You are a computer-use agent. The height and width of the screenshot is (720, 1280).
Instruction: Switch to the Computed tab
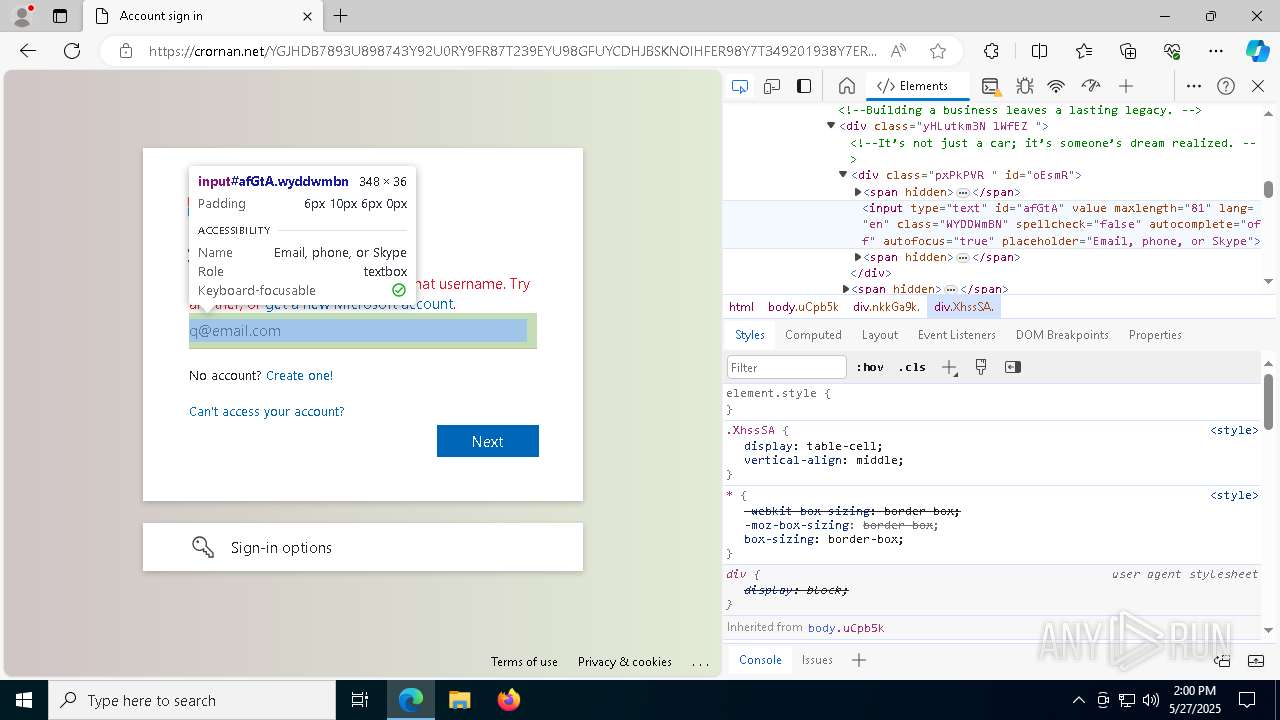(813, 335)
